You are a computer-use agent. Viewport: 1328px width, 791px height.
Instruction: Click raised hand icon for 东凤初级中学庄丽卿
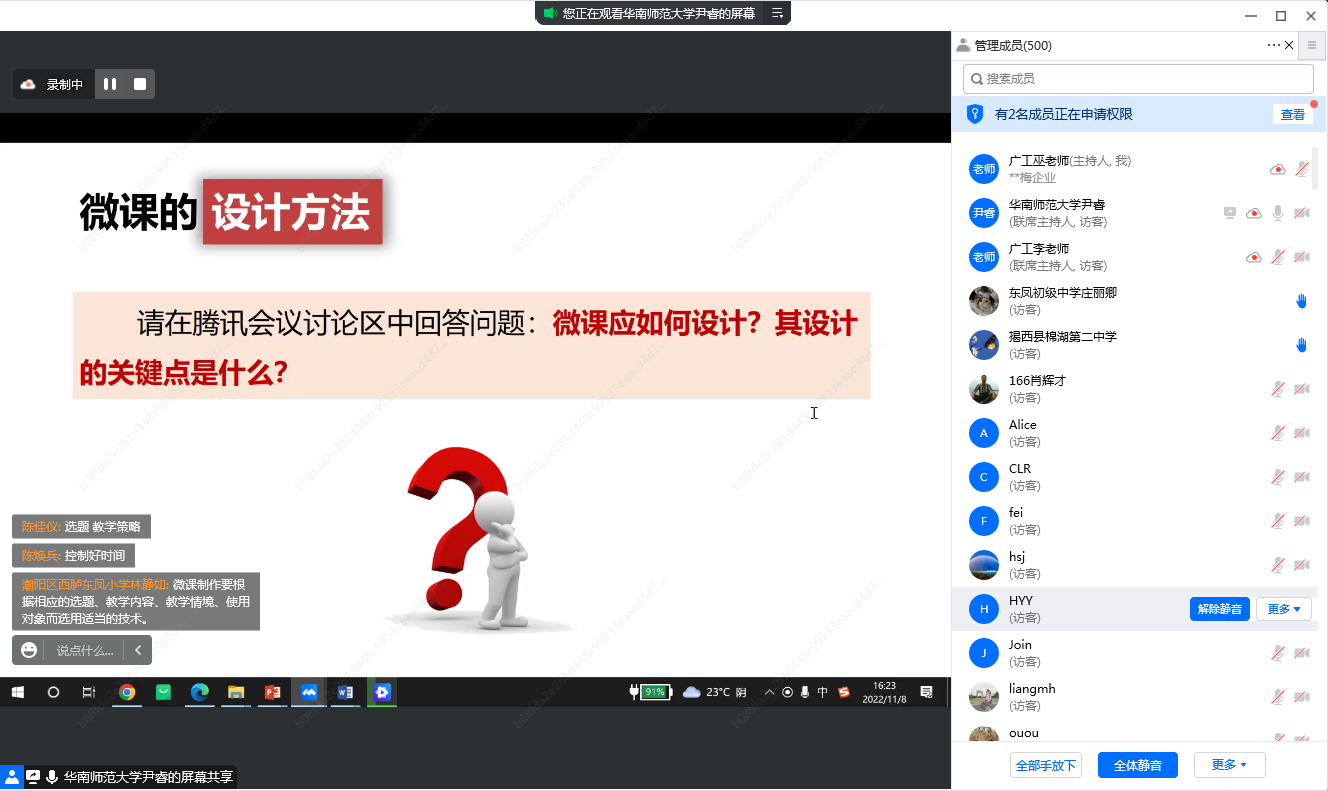[1301, 301]
